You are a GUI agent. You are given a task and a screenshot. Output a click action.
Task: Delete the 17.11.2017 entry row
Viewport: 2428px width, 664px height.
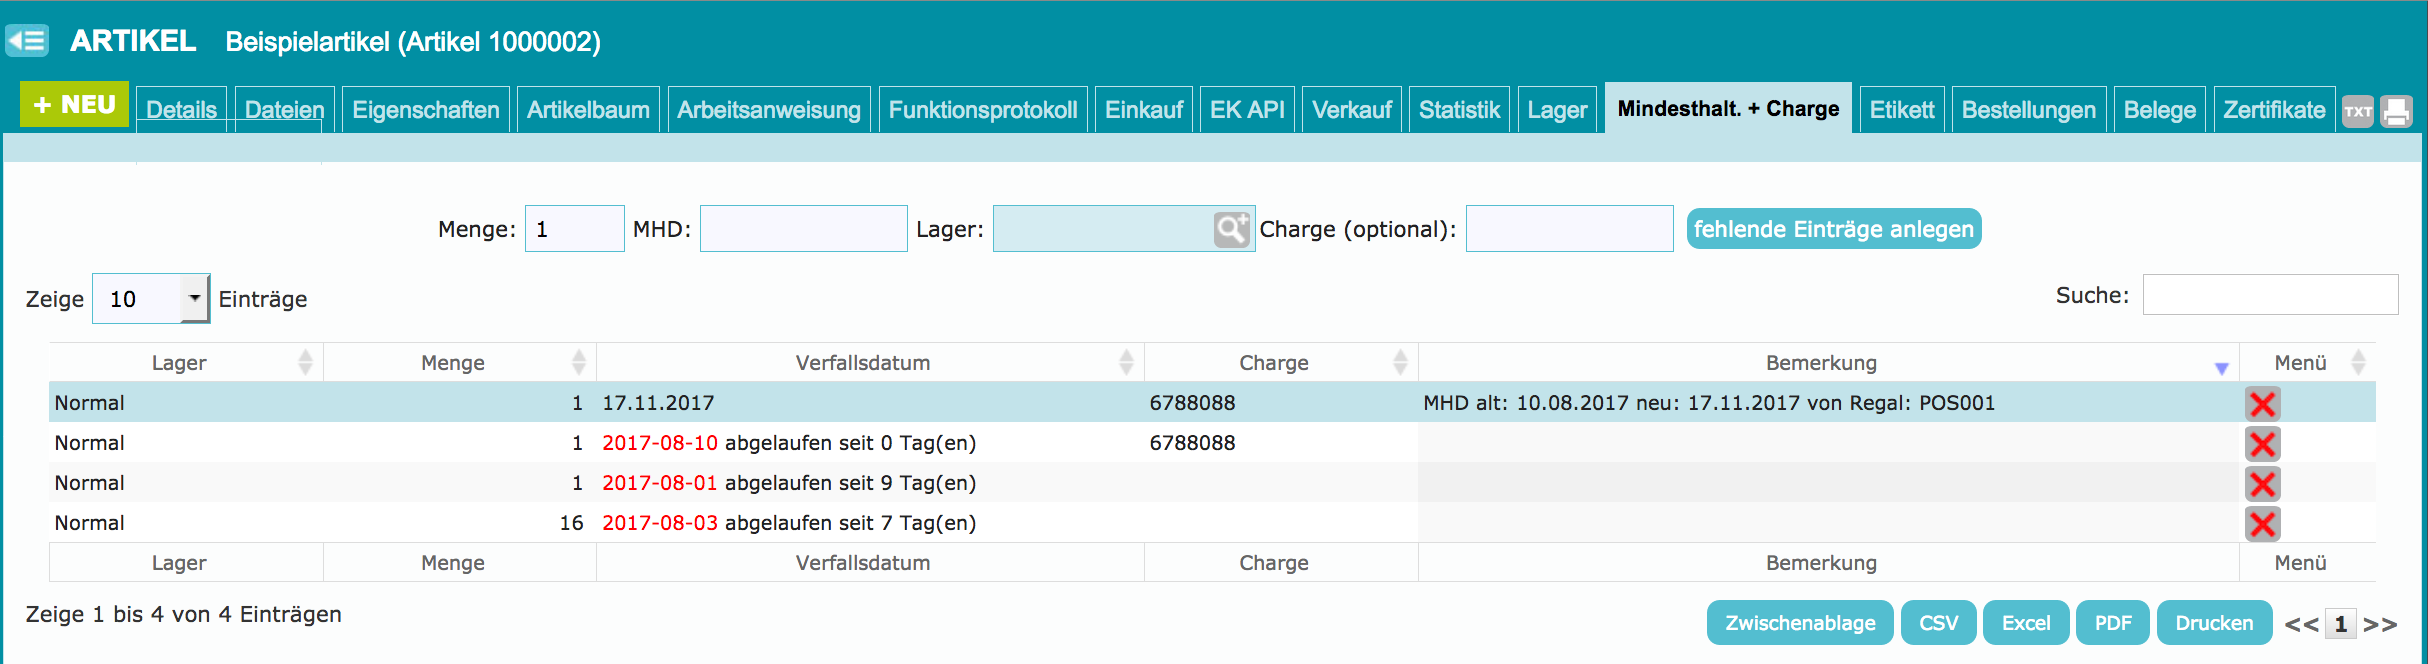click(x=2262, y=404)
